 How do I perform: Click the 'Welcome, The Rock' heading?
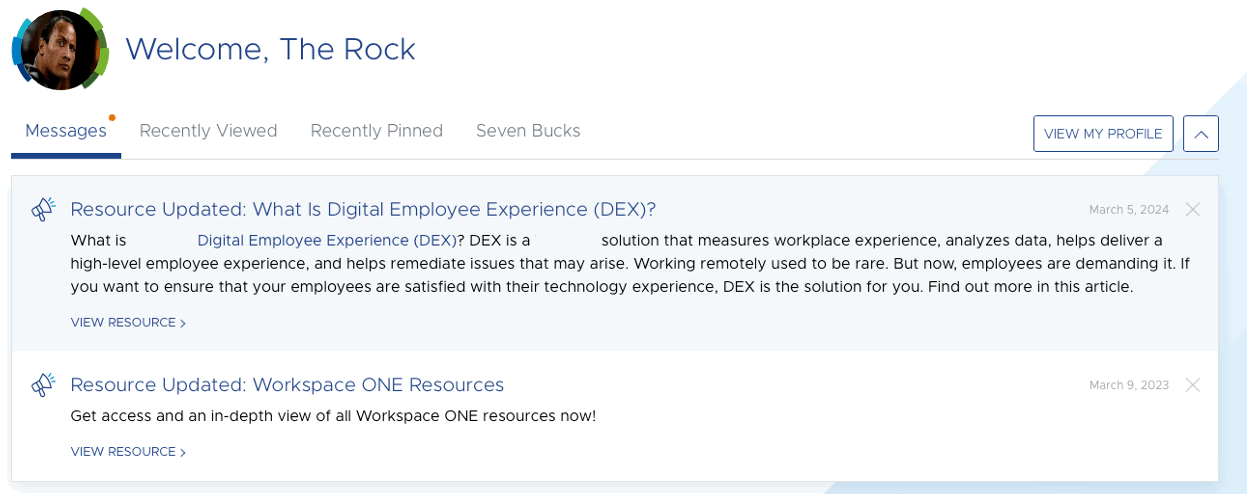click(x=270, y=49)
